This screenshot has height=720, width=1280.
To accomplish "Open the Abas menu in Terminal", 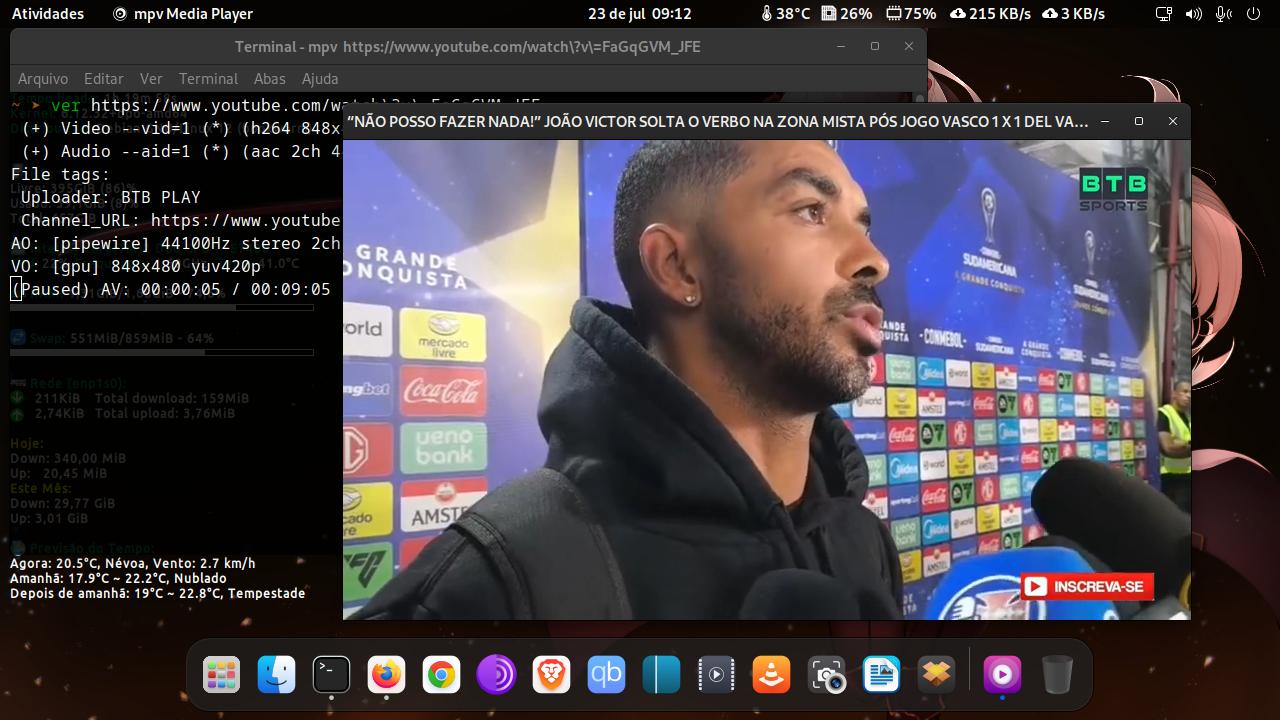I will pyautogui.click(x=269, y=78).
